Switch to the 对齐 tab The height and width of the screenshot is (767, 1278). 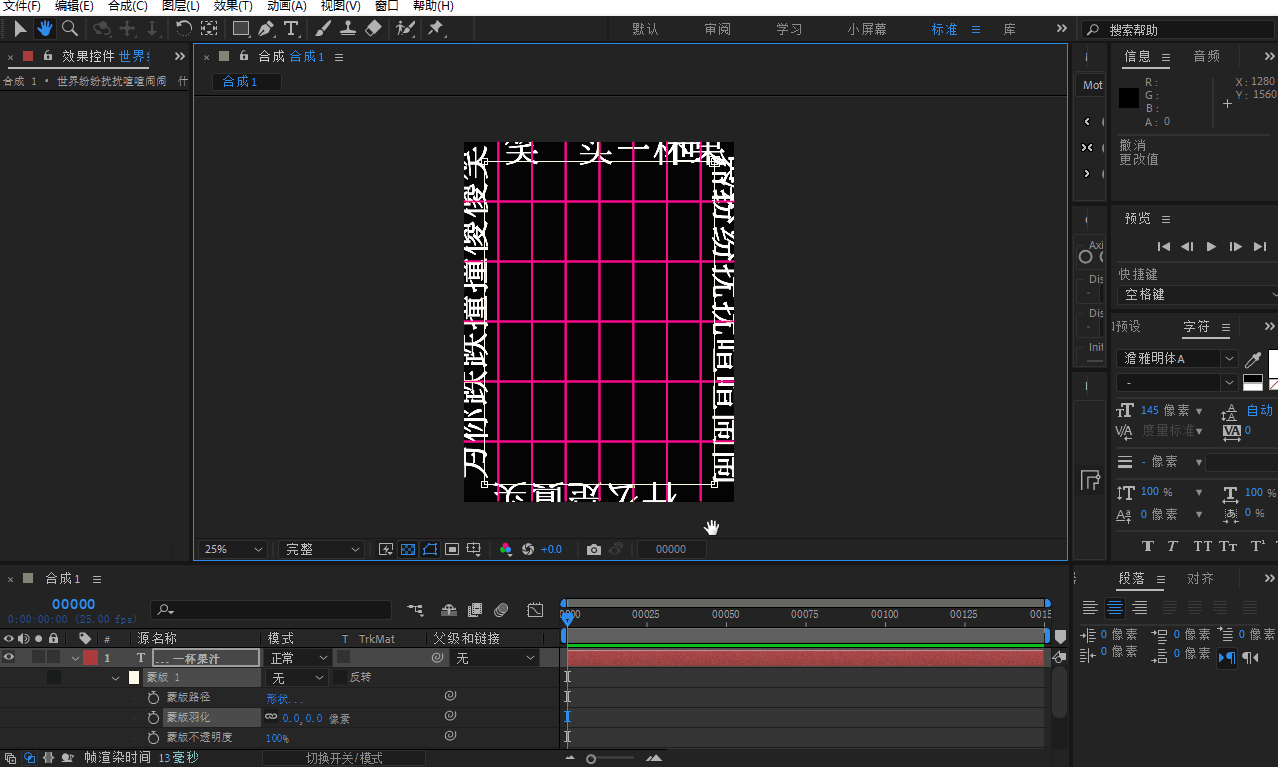coord(1200,579)
